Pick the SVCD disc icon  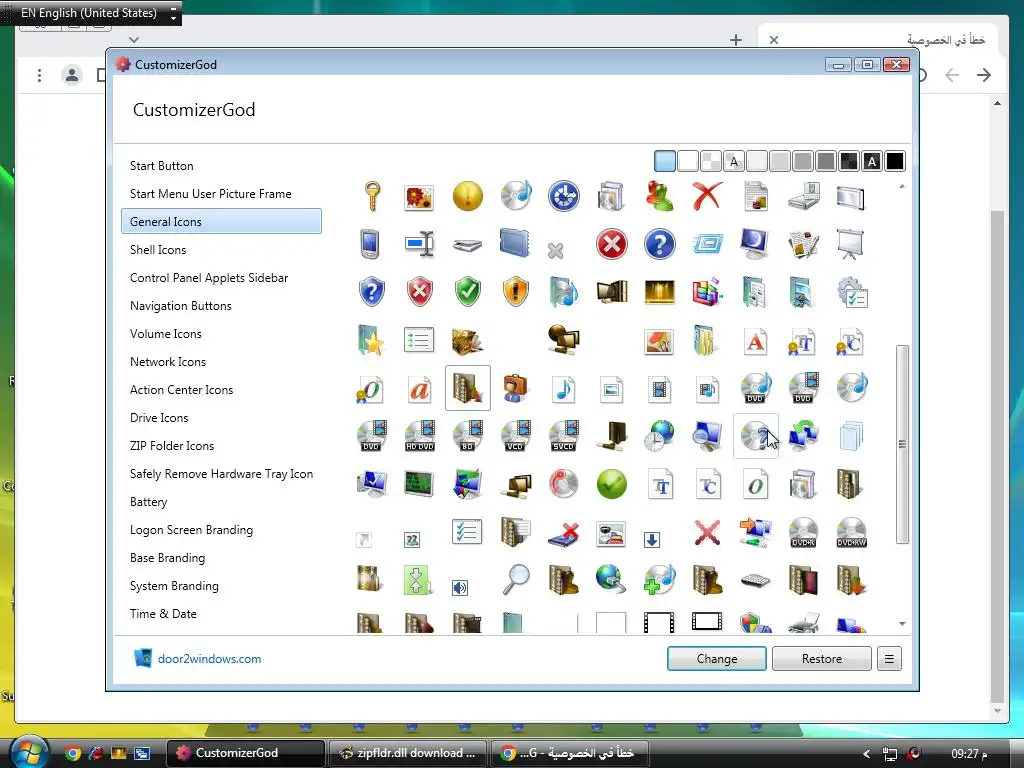point(564,436)
